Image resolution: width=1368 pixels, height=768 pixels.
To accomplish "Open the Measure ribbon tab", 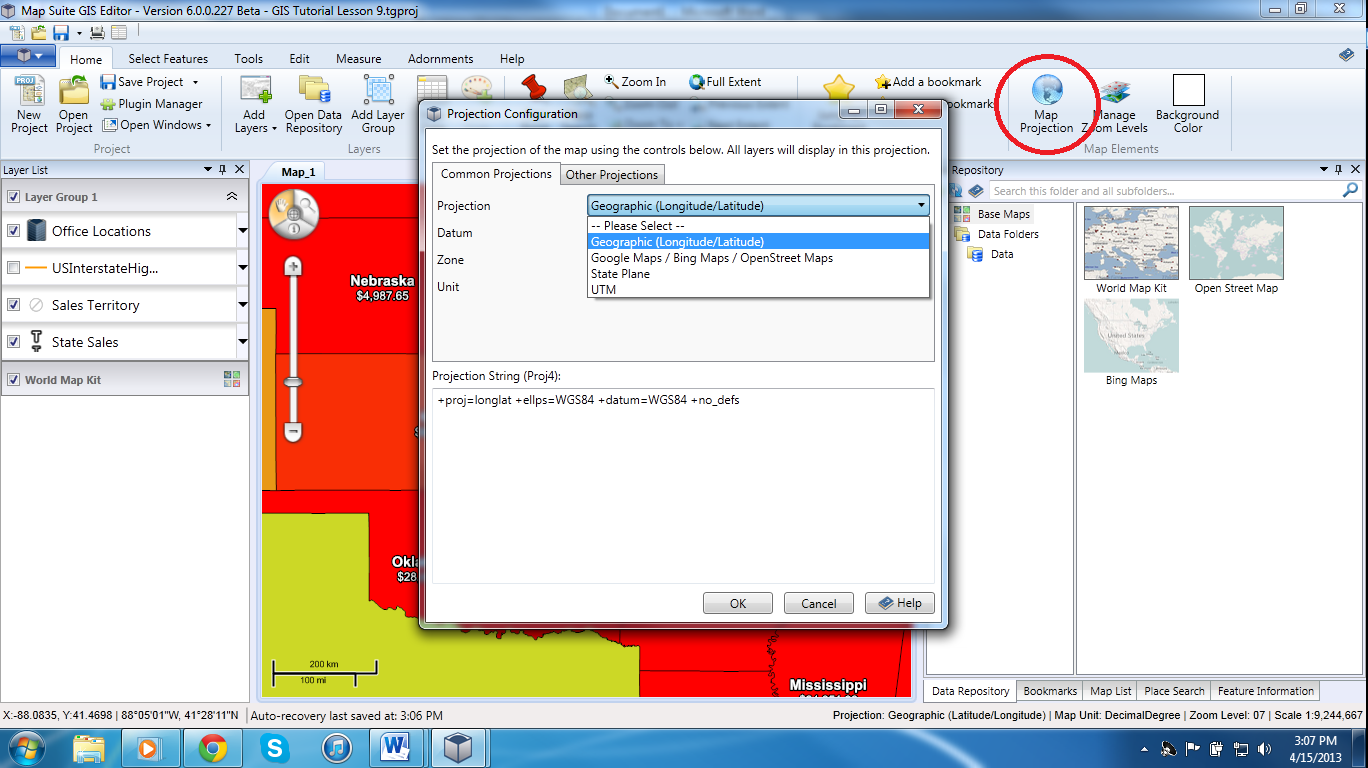I will point(358,59).
